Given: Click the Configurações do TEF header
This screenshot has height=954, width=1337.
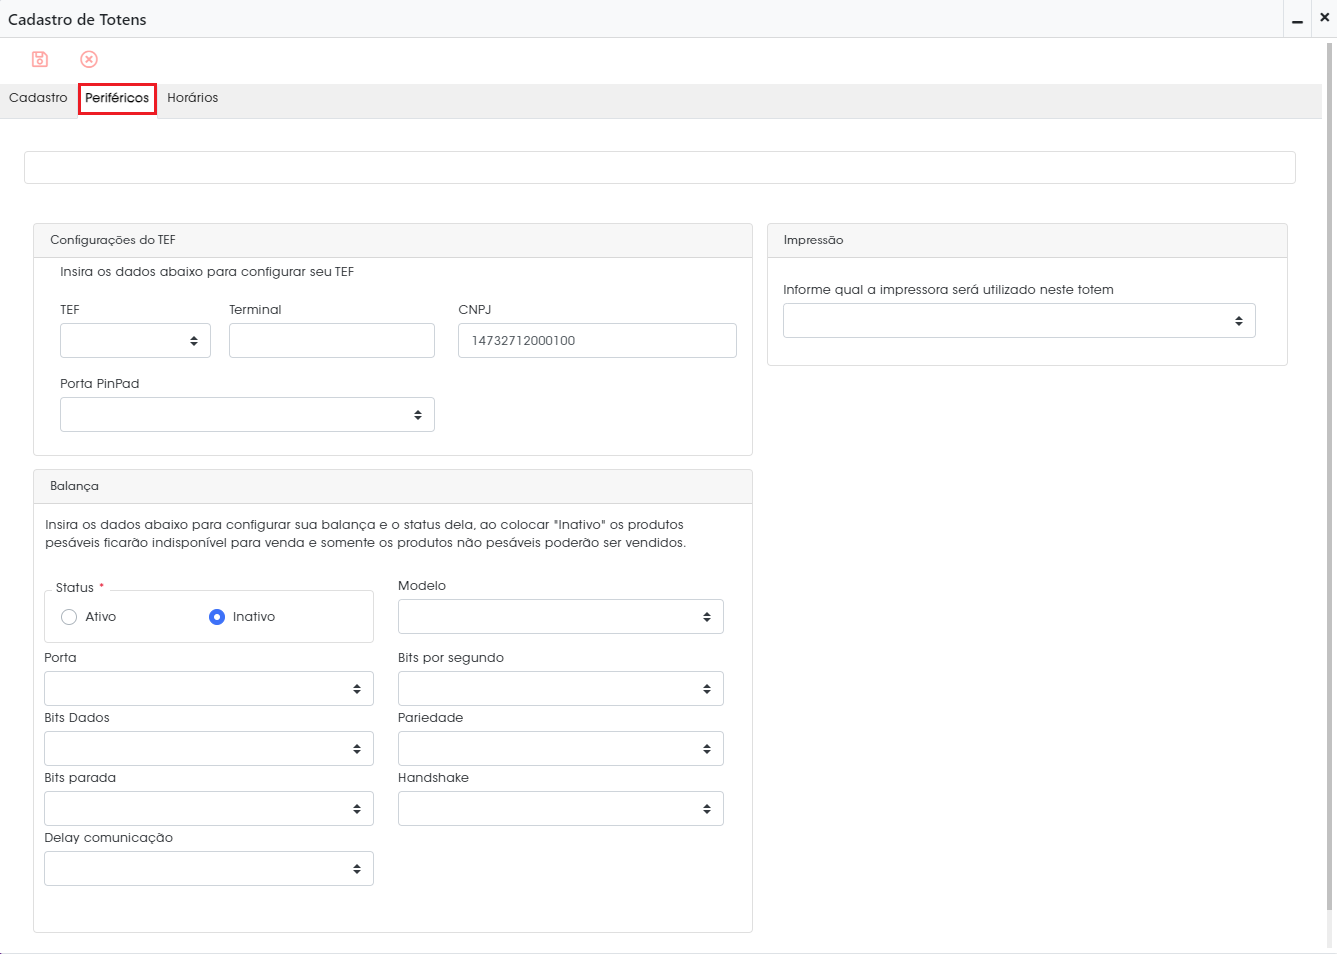Looking at the screenshot, I should (x=393, y=240).
